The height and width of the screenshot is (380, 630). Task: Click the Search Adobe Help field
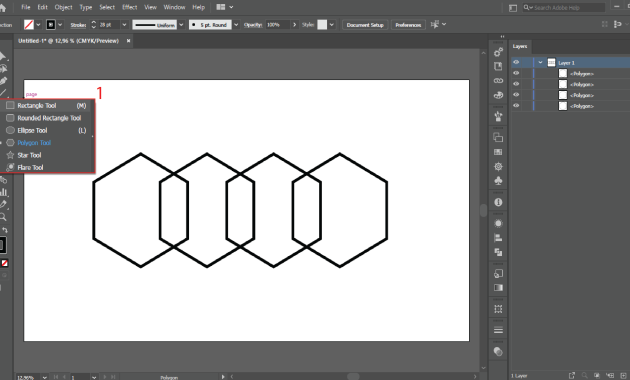coord(564,7)
